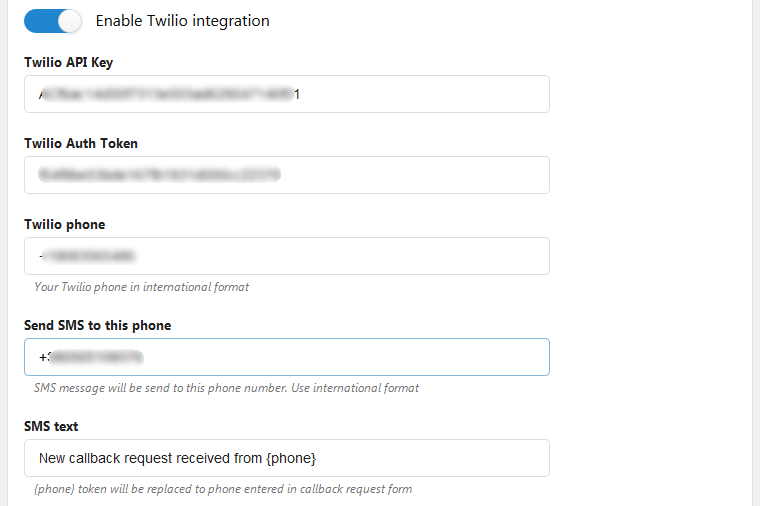Click the "Twilio phone" field label
Screen dimensions: 760x506
coord(64,224)
